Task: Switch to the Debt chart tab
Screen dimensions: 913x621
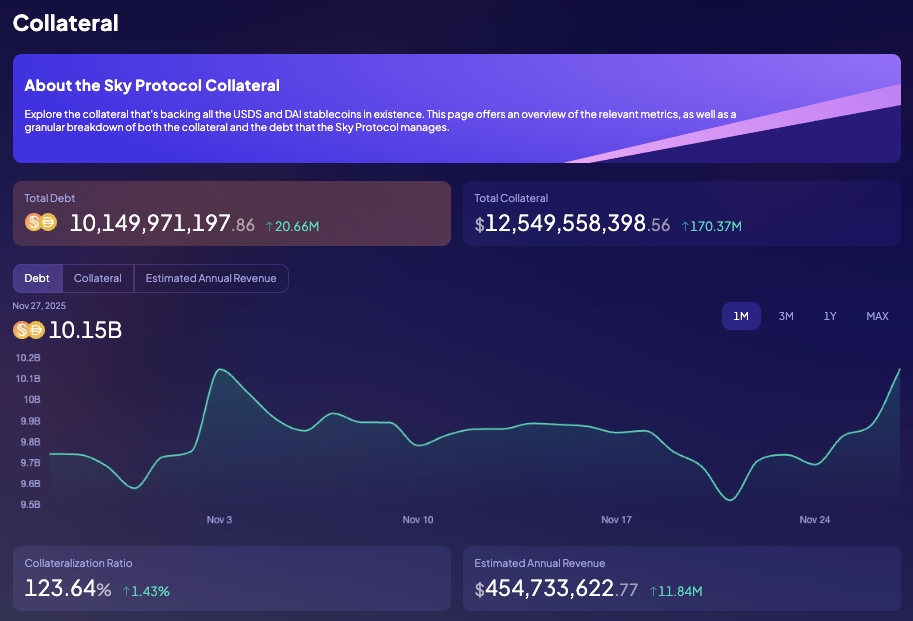Action: tap(37, 278)
